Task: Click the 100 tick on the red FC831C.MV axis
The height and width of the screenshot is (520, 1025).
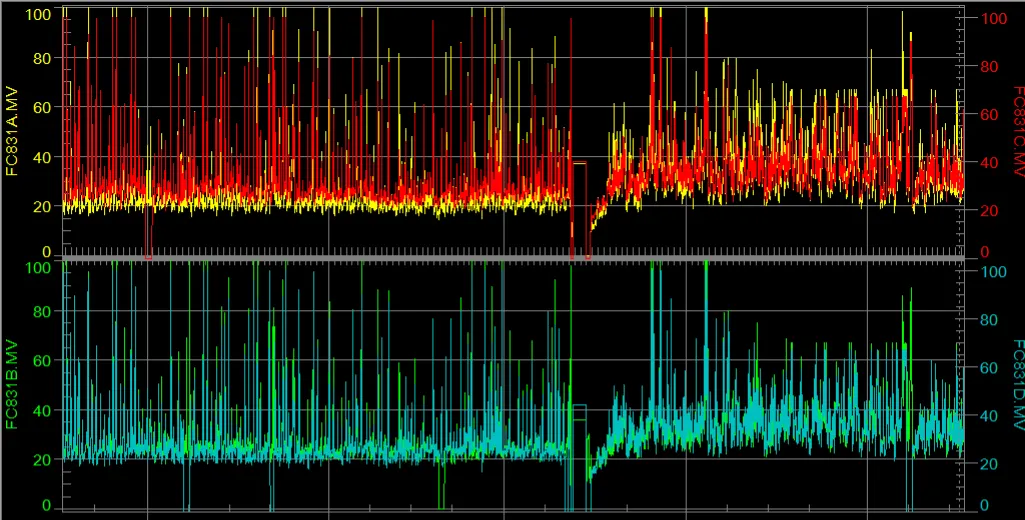Action: tap(993, 18)
